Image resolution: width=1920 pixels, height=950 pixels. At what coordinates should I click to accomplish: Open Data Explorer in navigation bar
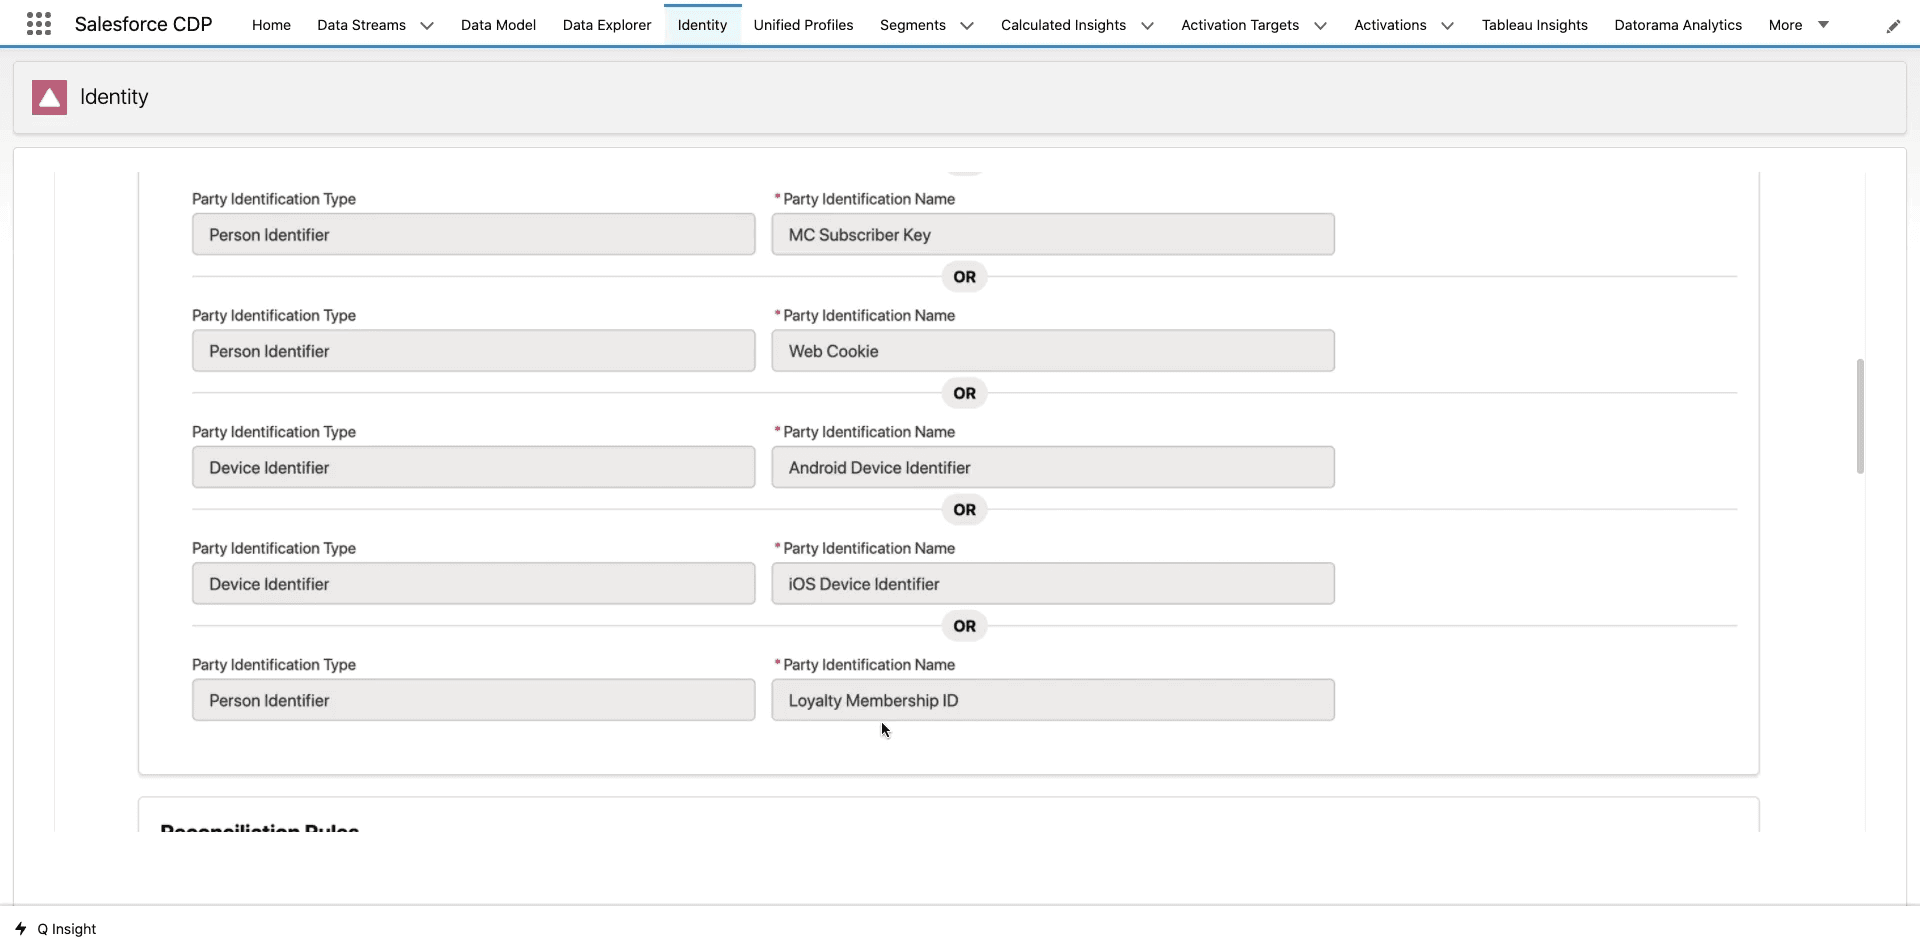606,25
